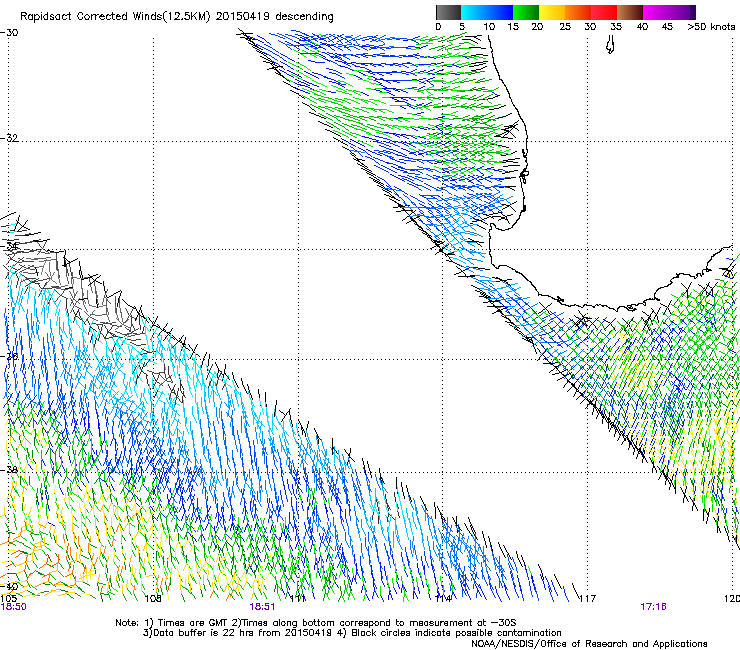This screenshot has height=650, width=740.
Task: Click the "Data buffer is 22 hrs" note
Action: point(352,633)
